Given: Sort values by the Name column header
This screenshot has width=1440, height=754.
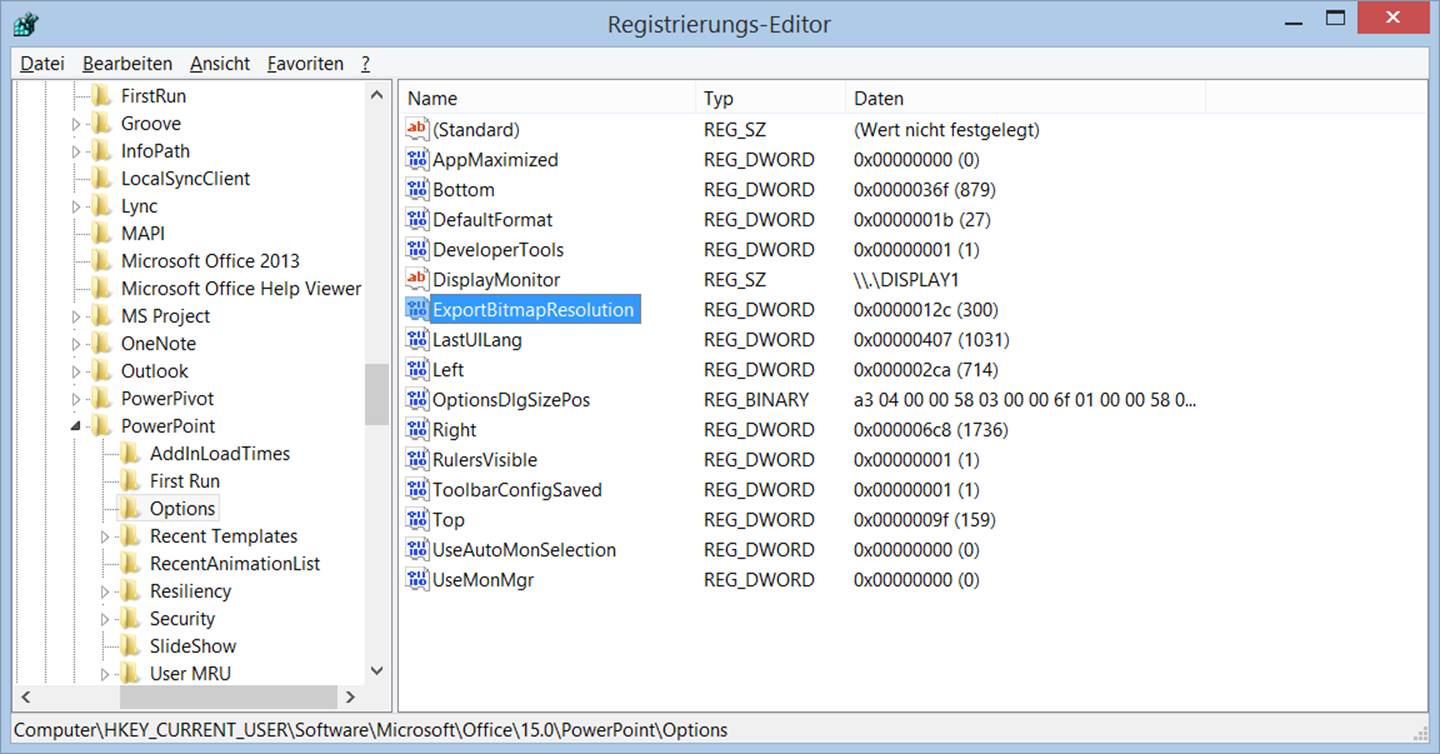Looking at the screenshot, I should (x=547, y=98).
